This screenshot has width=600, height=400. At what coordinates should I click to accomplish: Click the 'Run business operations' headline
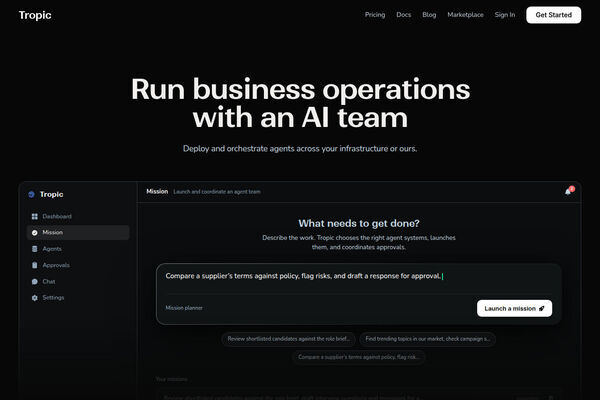[300, 103]
